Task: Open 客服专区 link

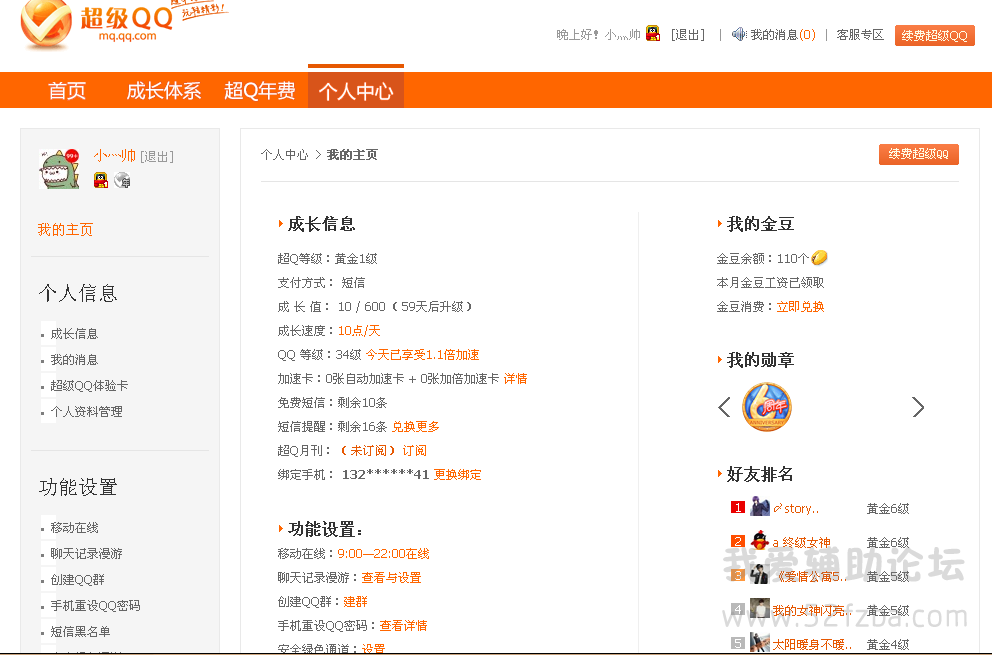Action: 860,35
